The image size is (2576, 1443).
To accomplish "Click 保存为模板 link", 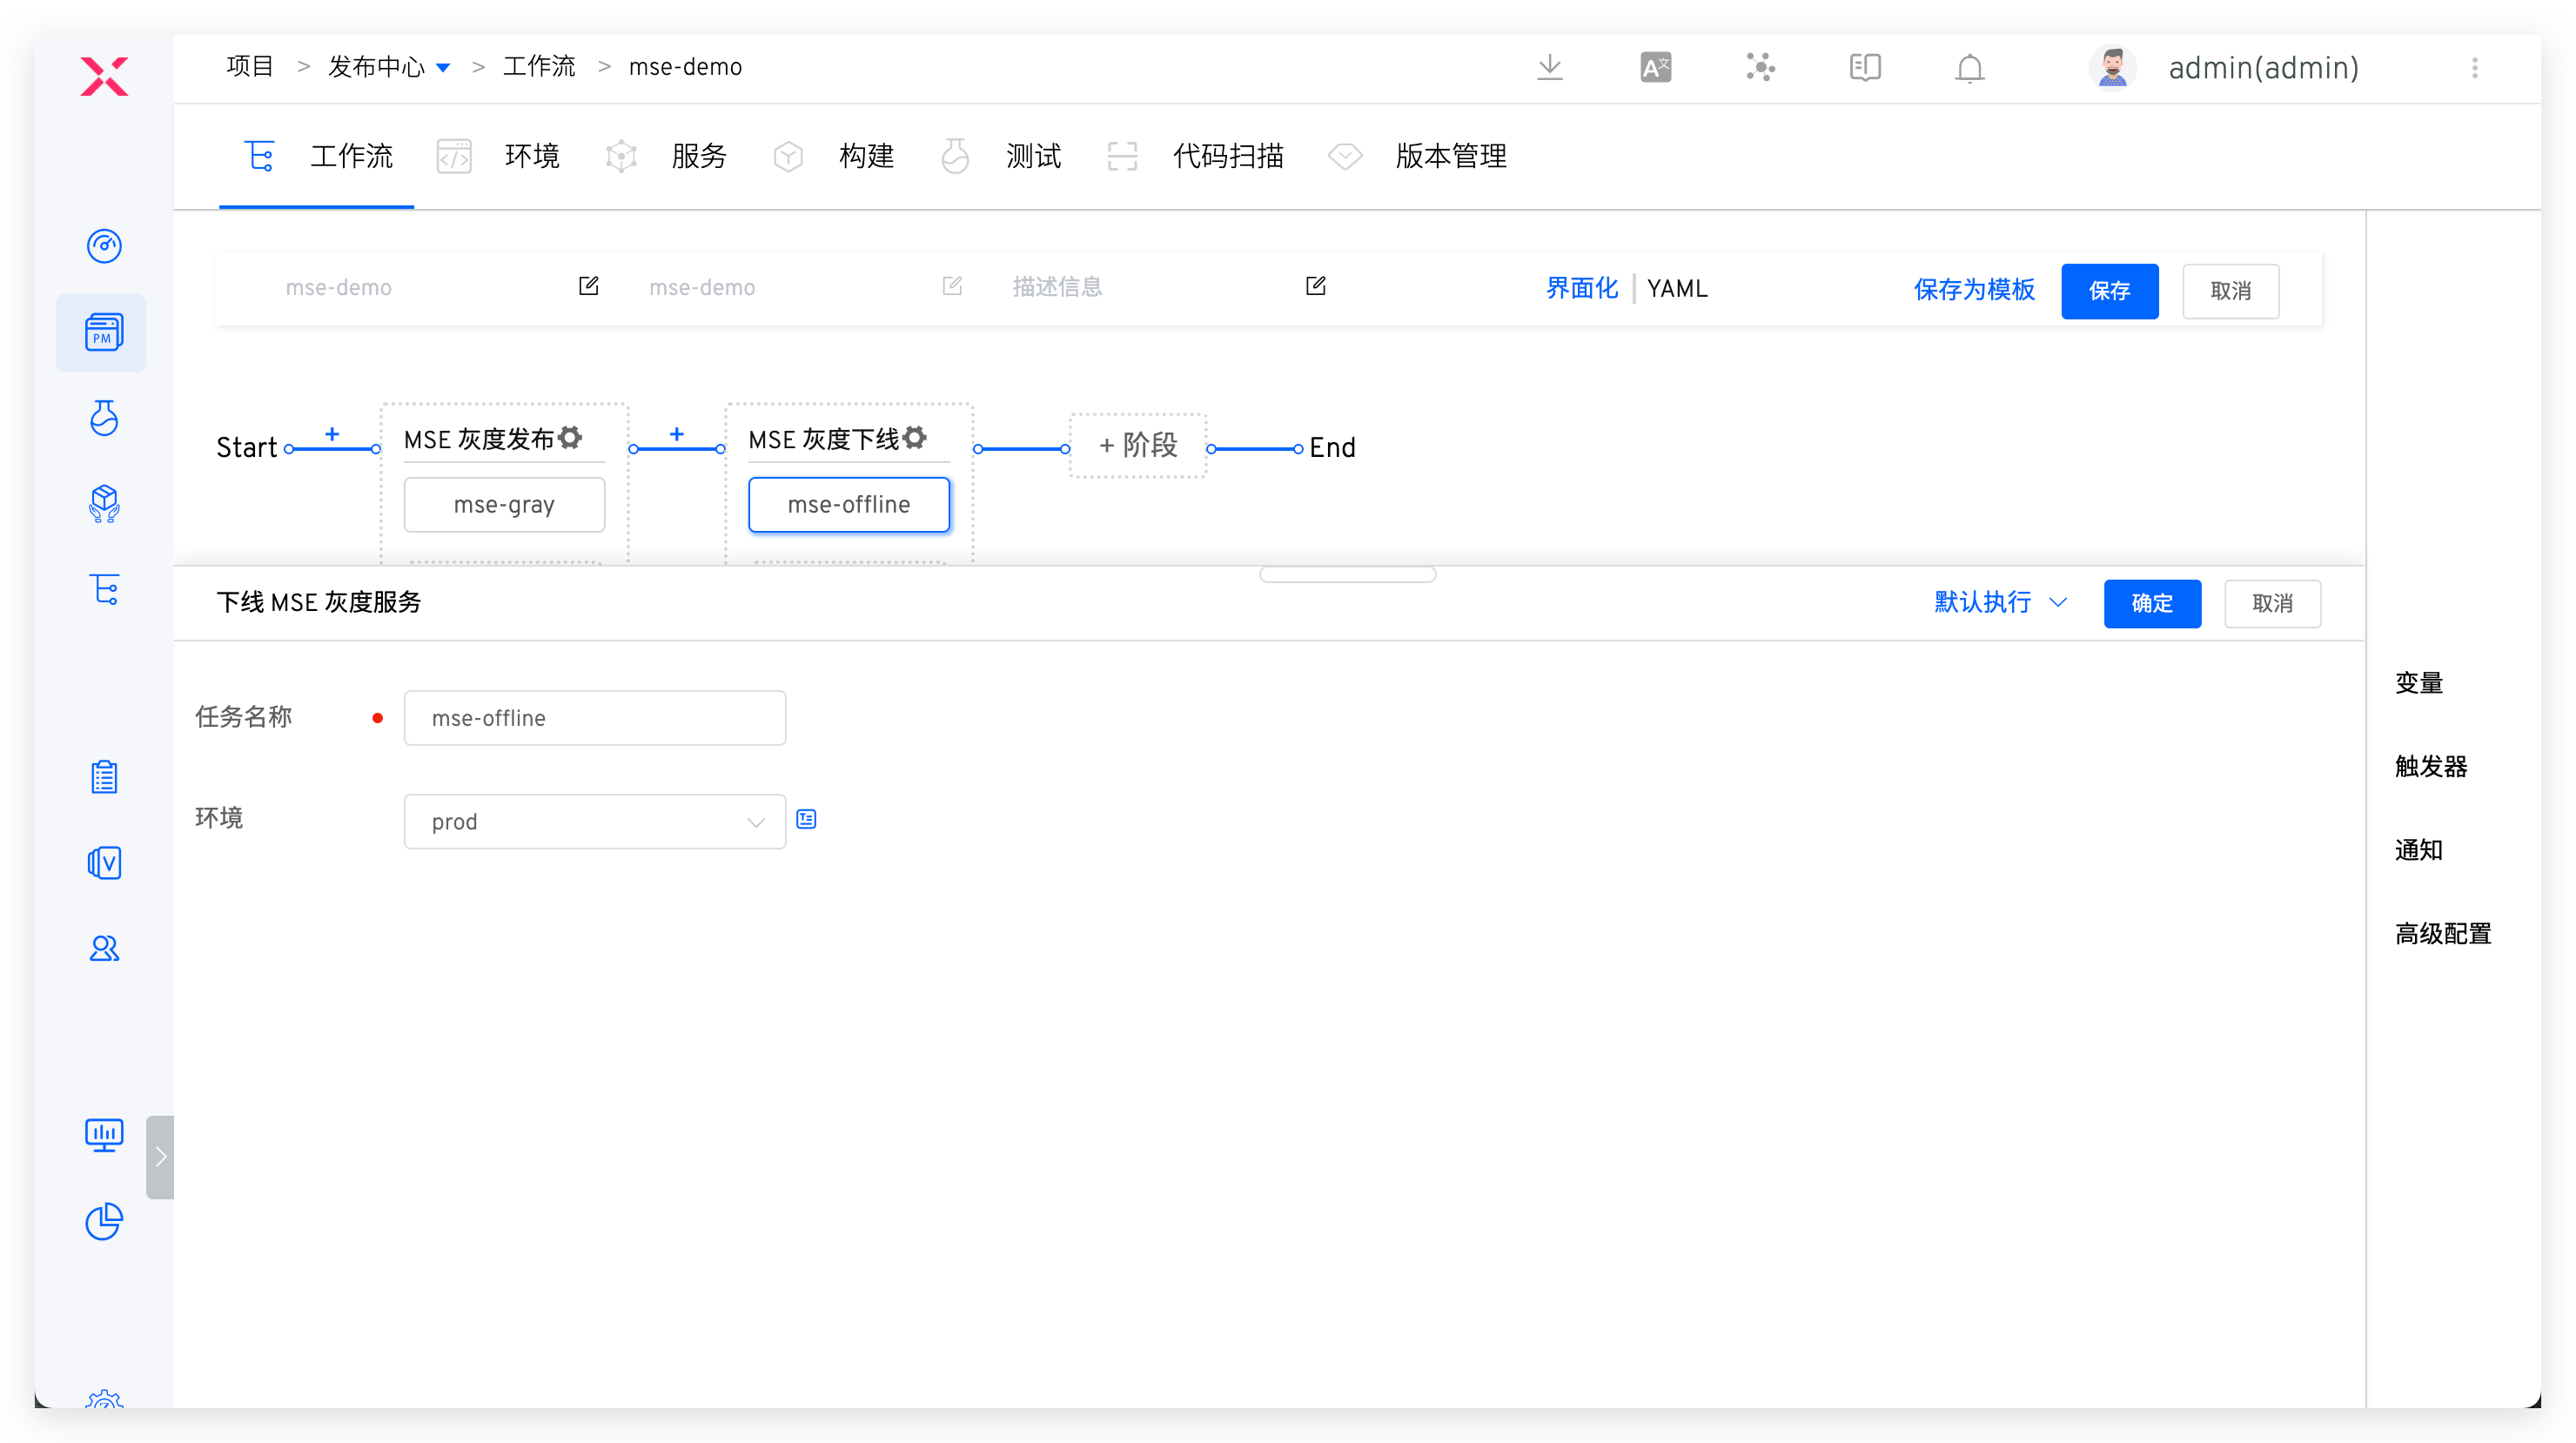I will click(x=1973, y=290).
